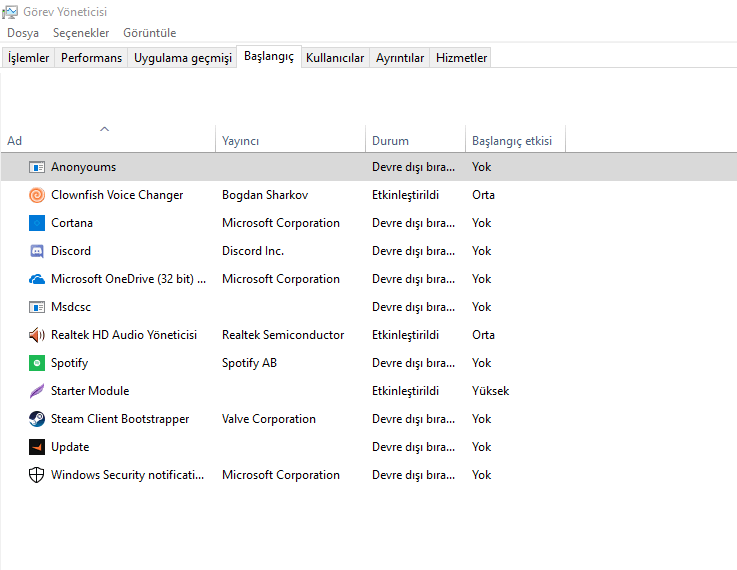Click Microsoft Corporation in OneDrive row
Viewport: 737px width, 570px height.
pyautogui.click(x=281, y=279)
